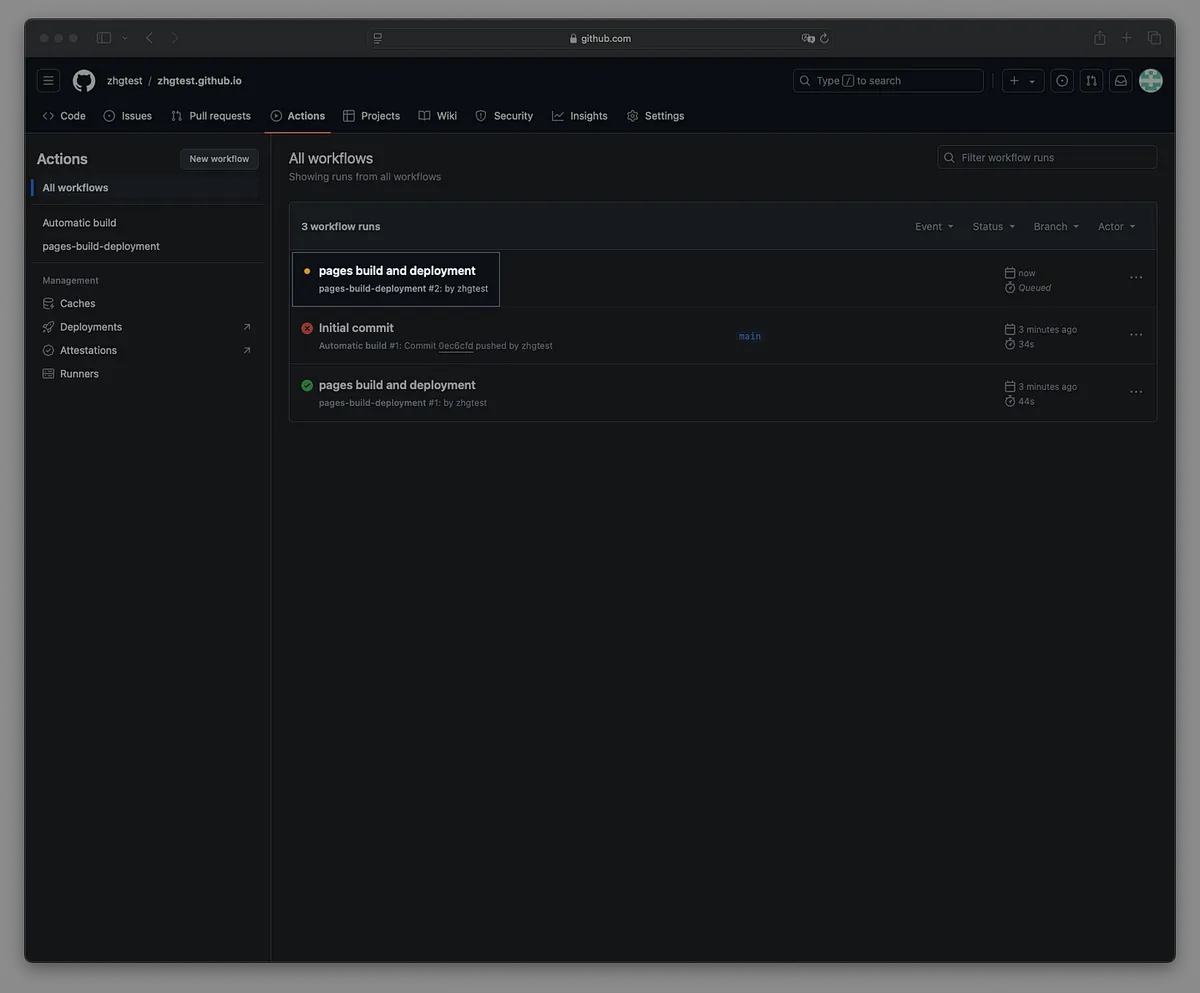Open the failed Initial commit workflow run
Screen dimensions: 1200x993
point(356,328)
